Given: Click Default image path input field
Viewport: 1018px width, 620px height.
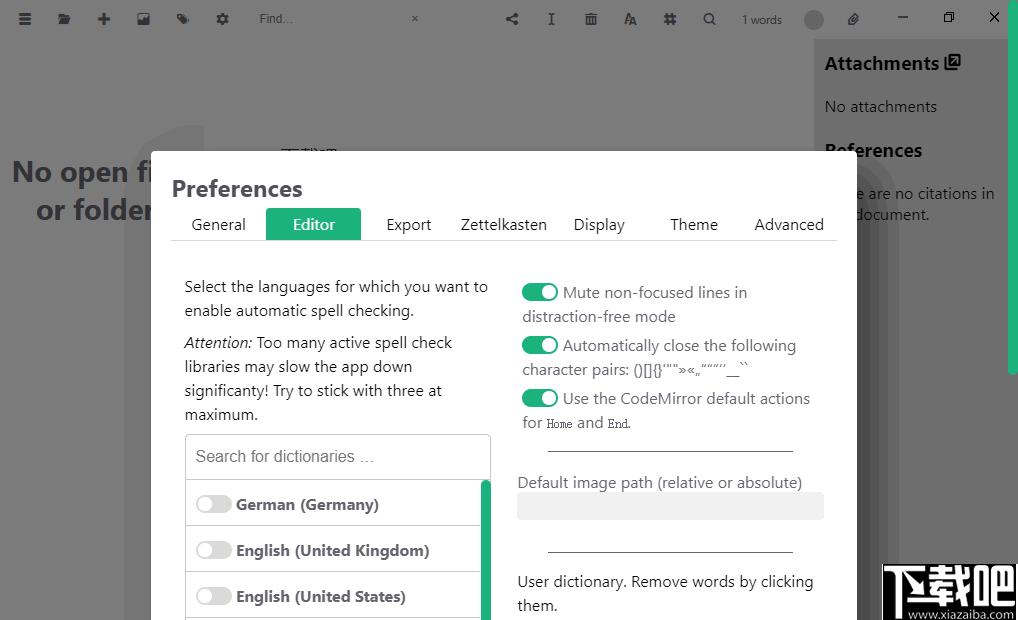Looking at the screenshot, I should pos(671,506).
